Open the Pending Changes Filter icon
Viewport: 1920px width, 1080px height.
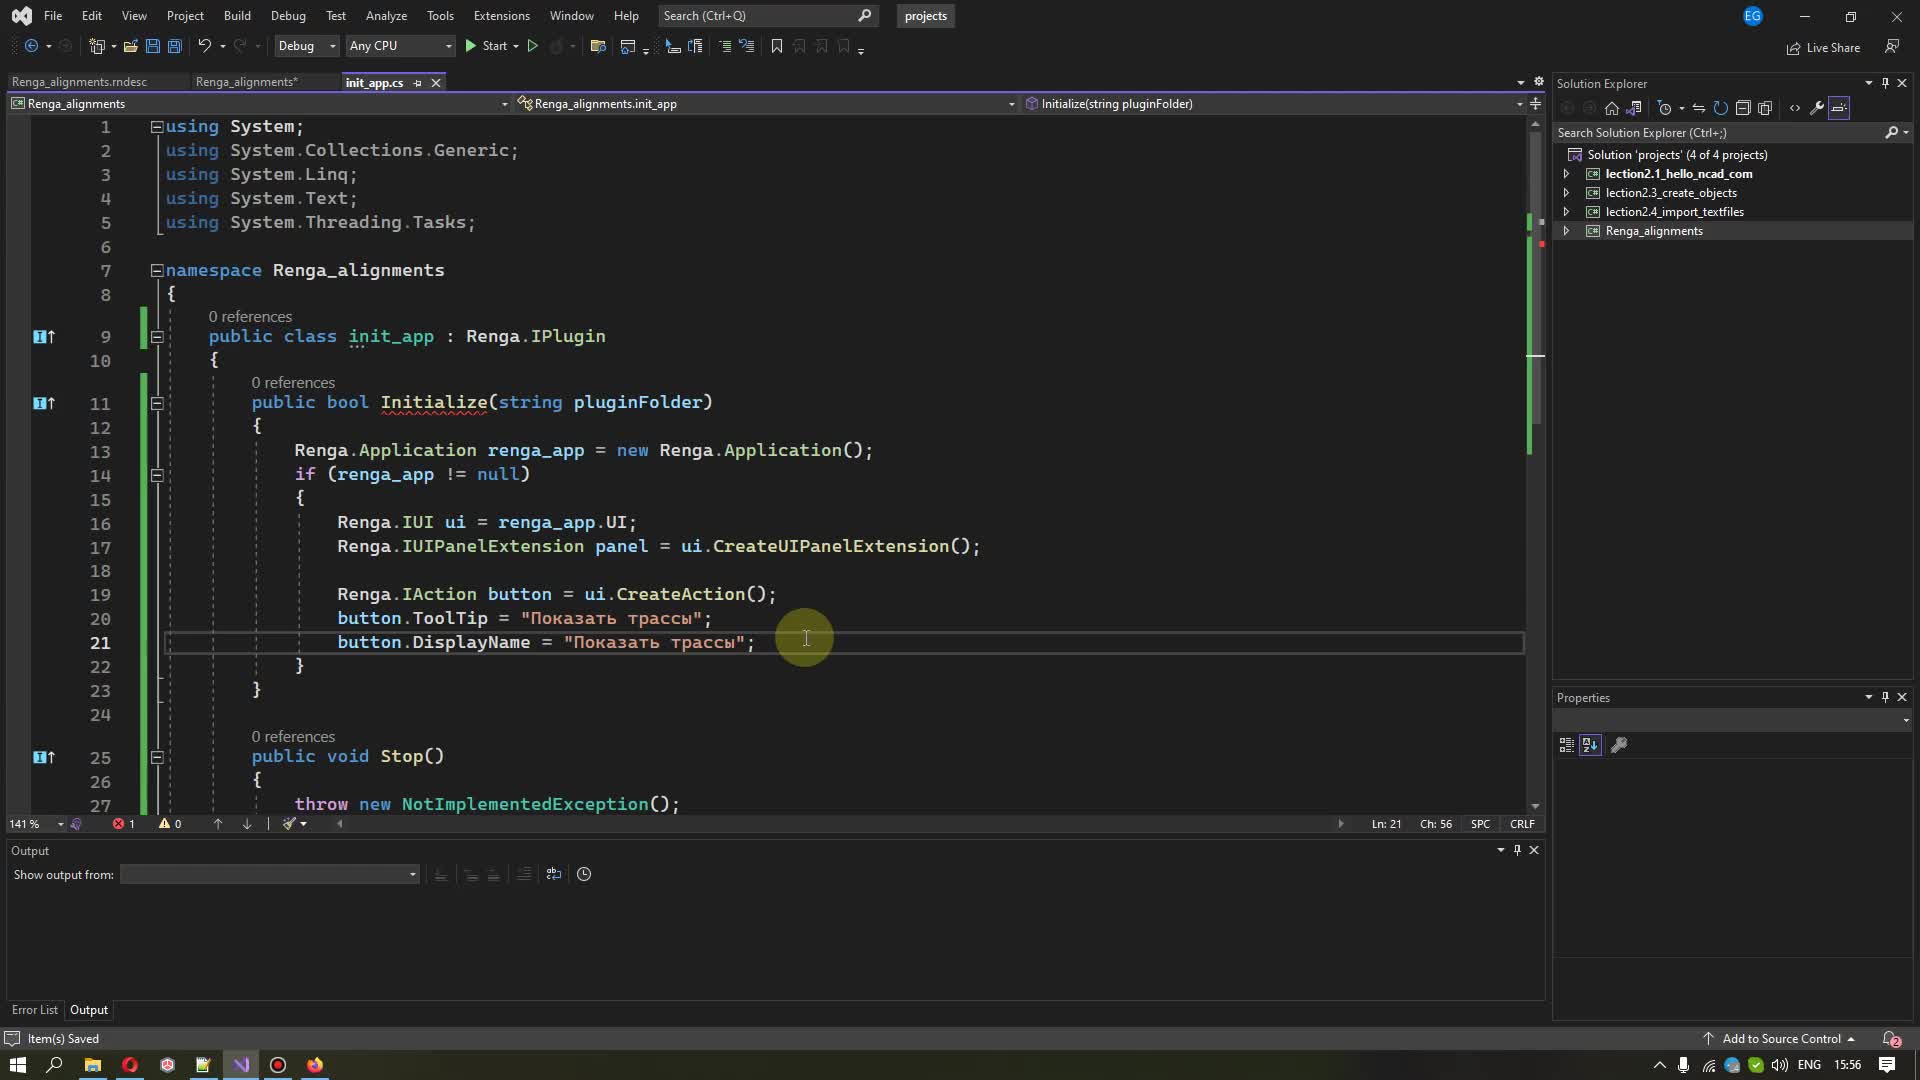tap(1665, 108)
